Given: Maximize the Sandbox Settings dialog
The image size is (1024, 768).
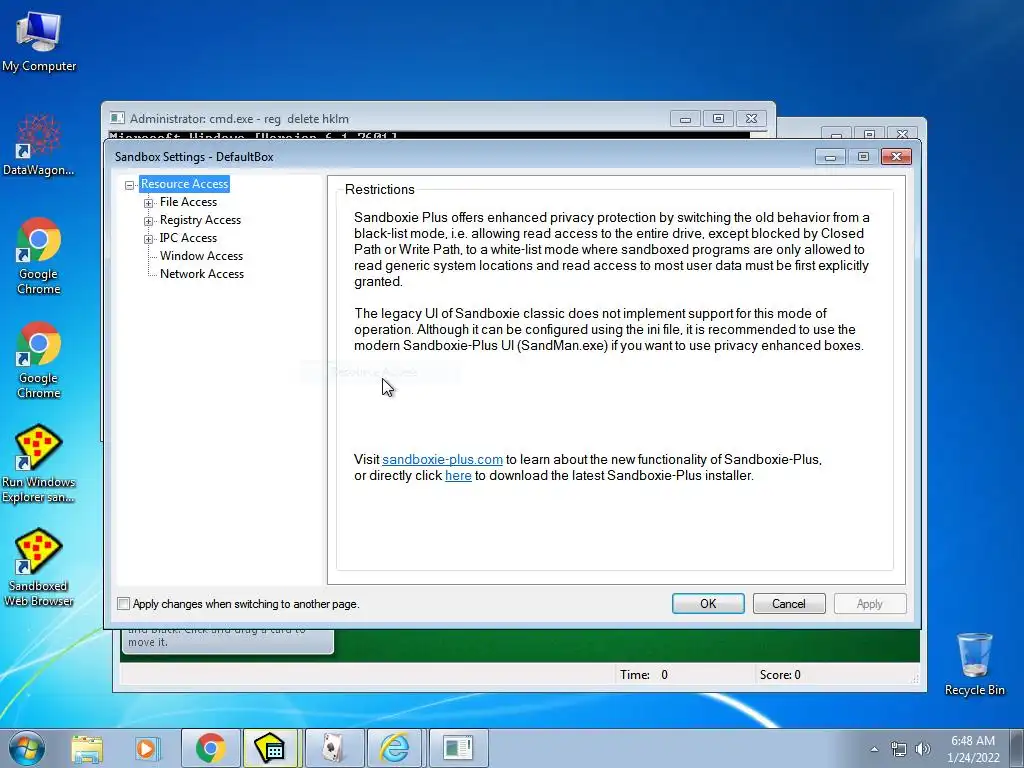Looking at the screenshot, I should click(x=863, y=157).
